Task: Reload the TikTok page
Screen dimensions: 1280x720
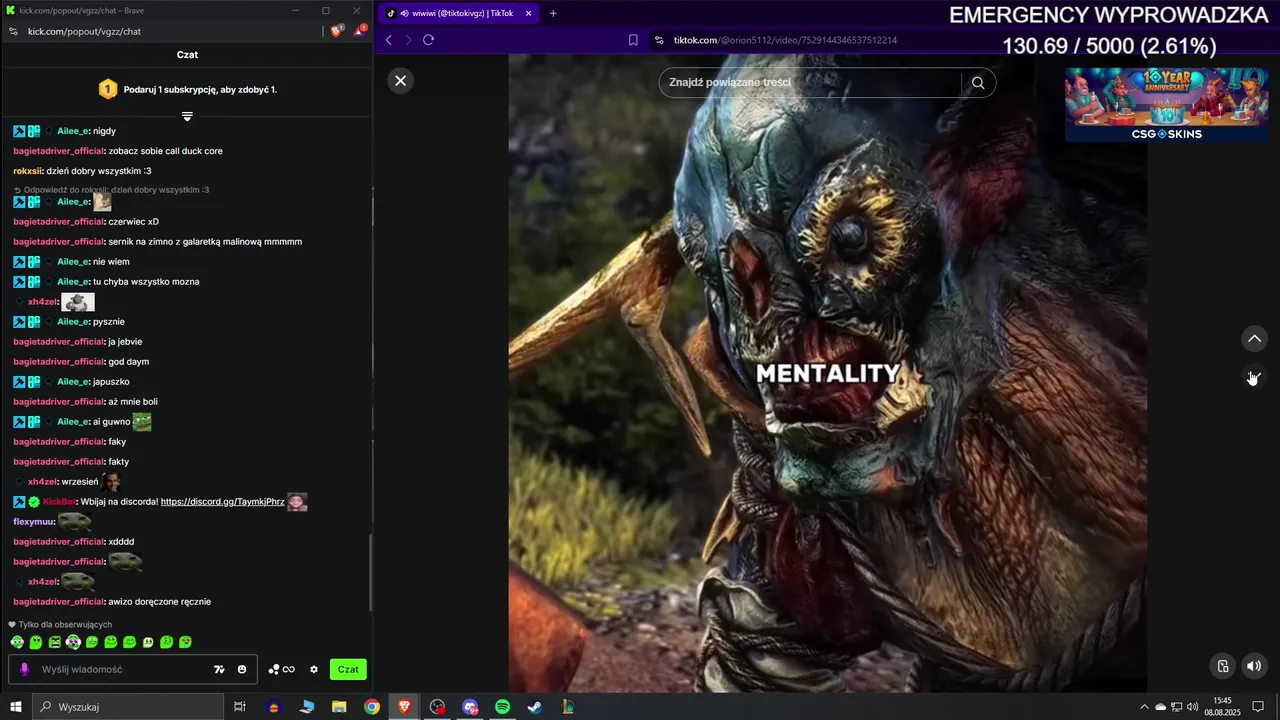Action: click(x=428, y=40)
